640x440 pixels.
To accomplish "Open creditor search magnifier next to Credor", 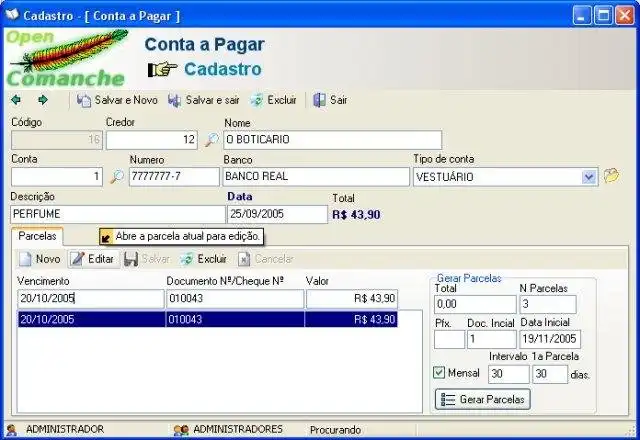I will tap(211, 140).
